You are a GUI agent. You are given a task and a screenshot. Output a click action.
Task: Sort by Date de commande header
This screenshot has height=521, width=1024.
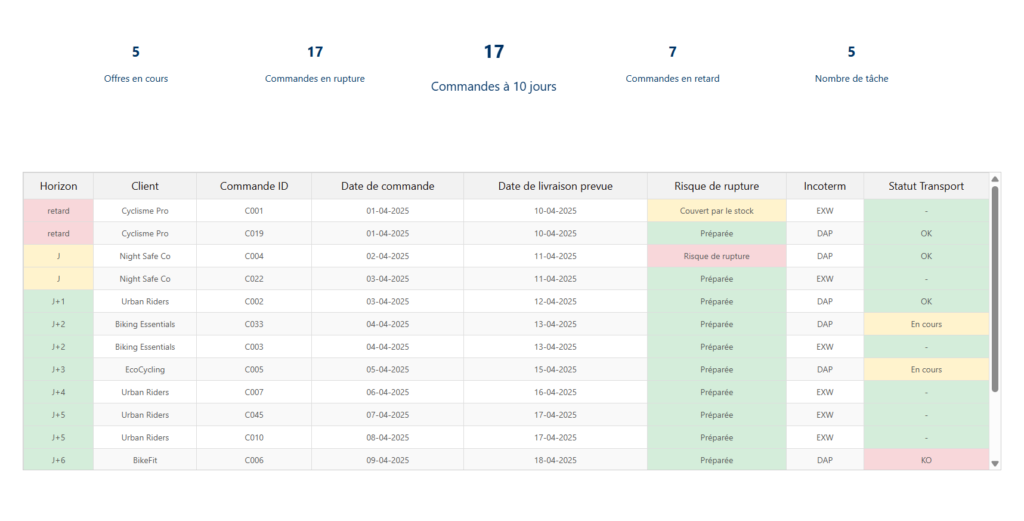[x=387, y=186]
